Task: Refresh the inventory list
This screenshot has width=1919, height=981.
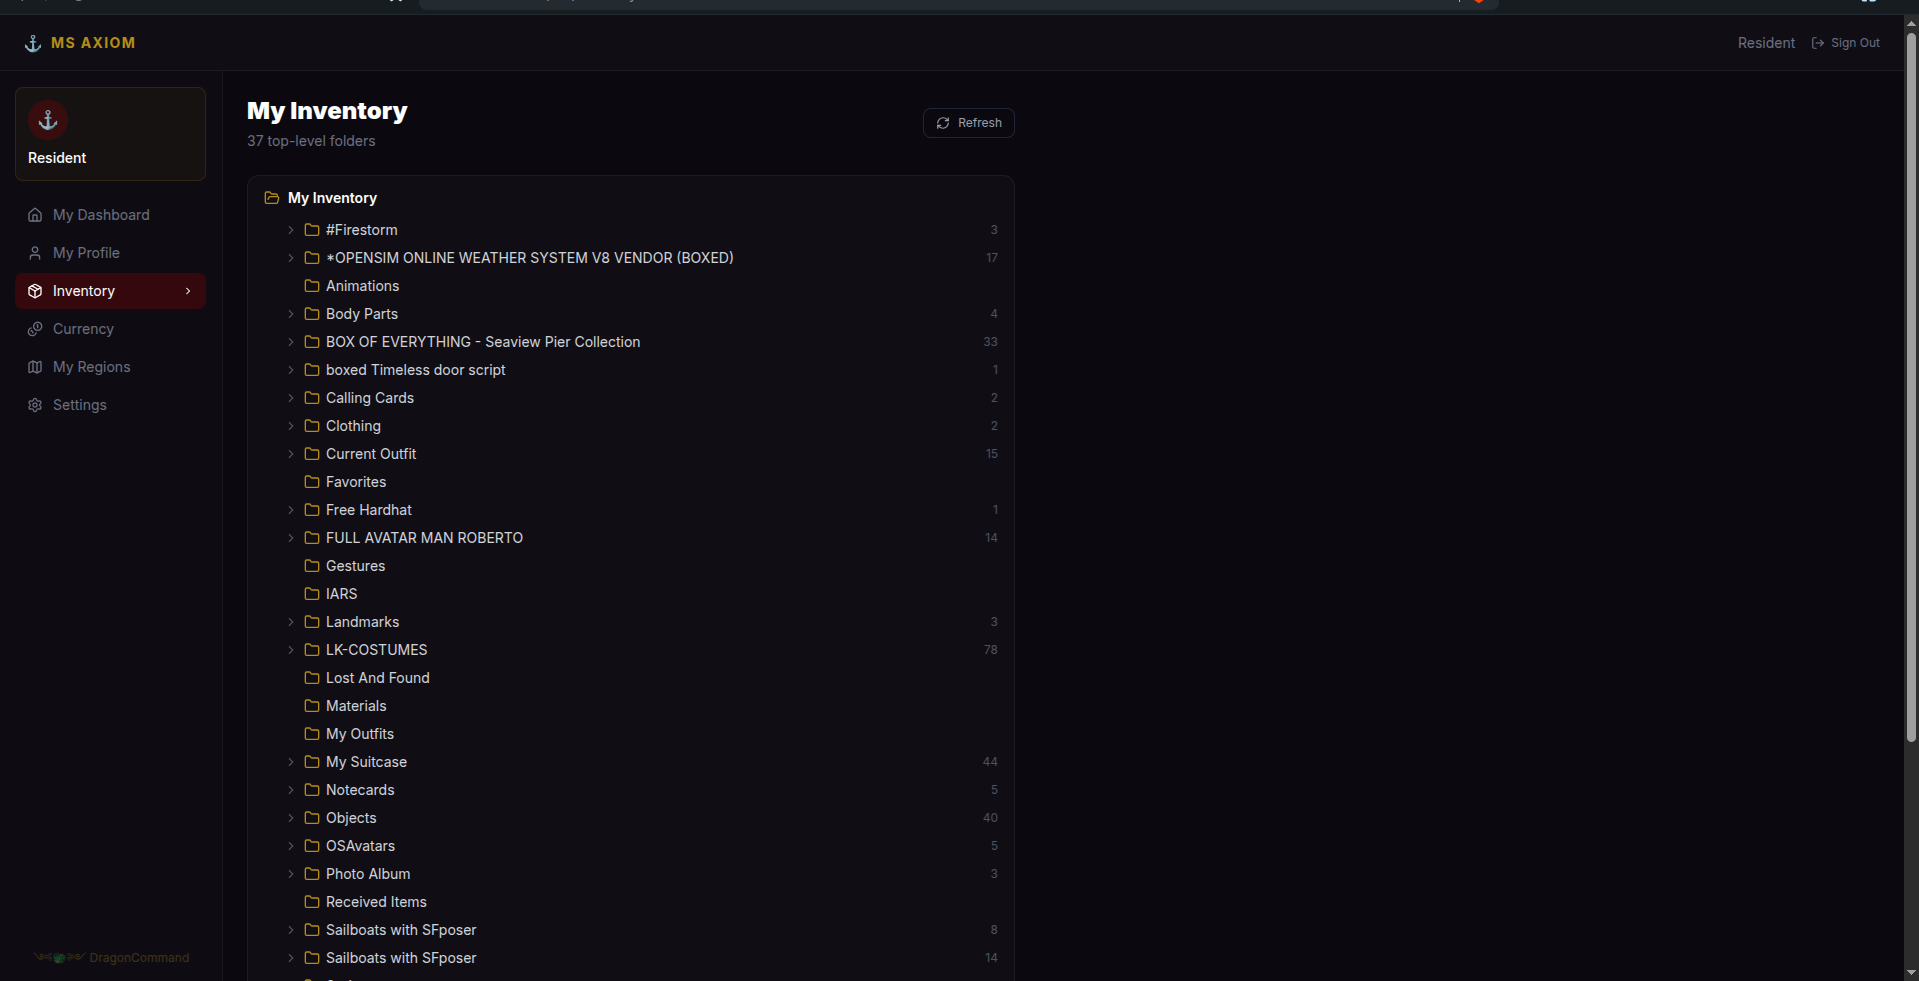Action: click(969, 123)
